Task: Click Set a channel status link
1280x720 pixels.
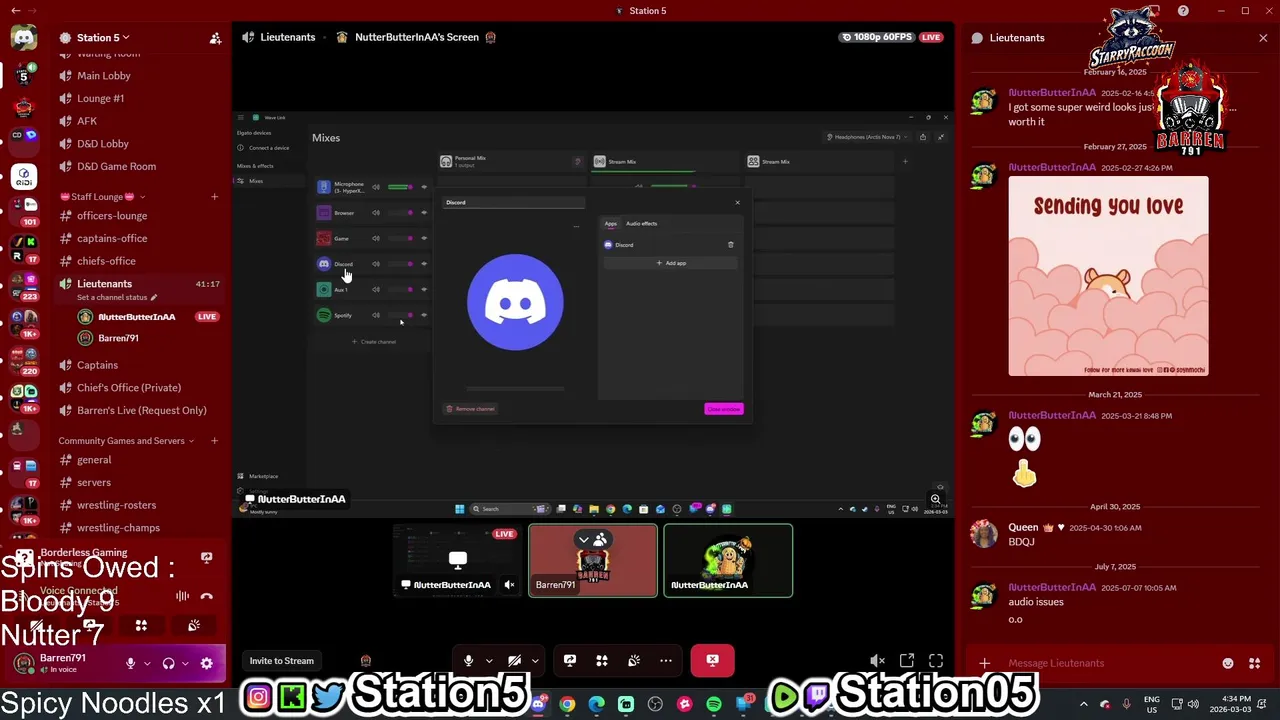Action: 117,298
